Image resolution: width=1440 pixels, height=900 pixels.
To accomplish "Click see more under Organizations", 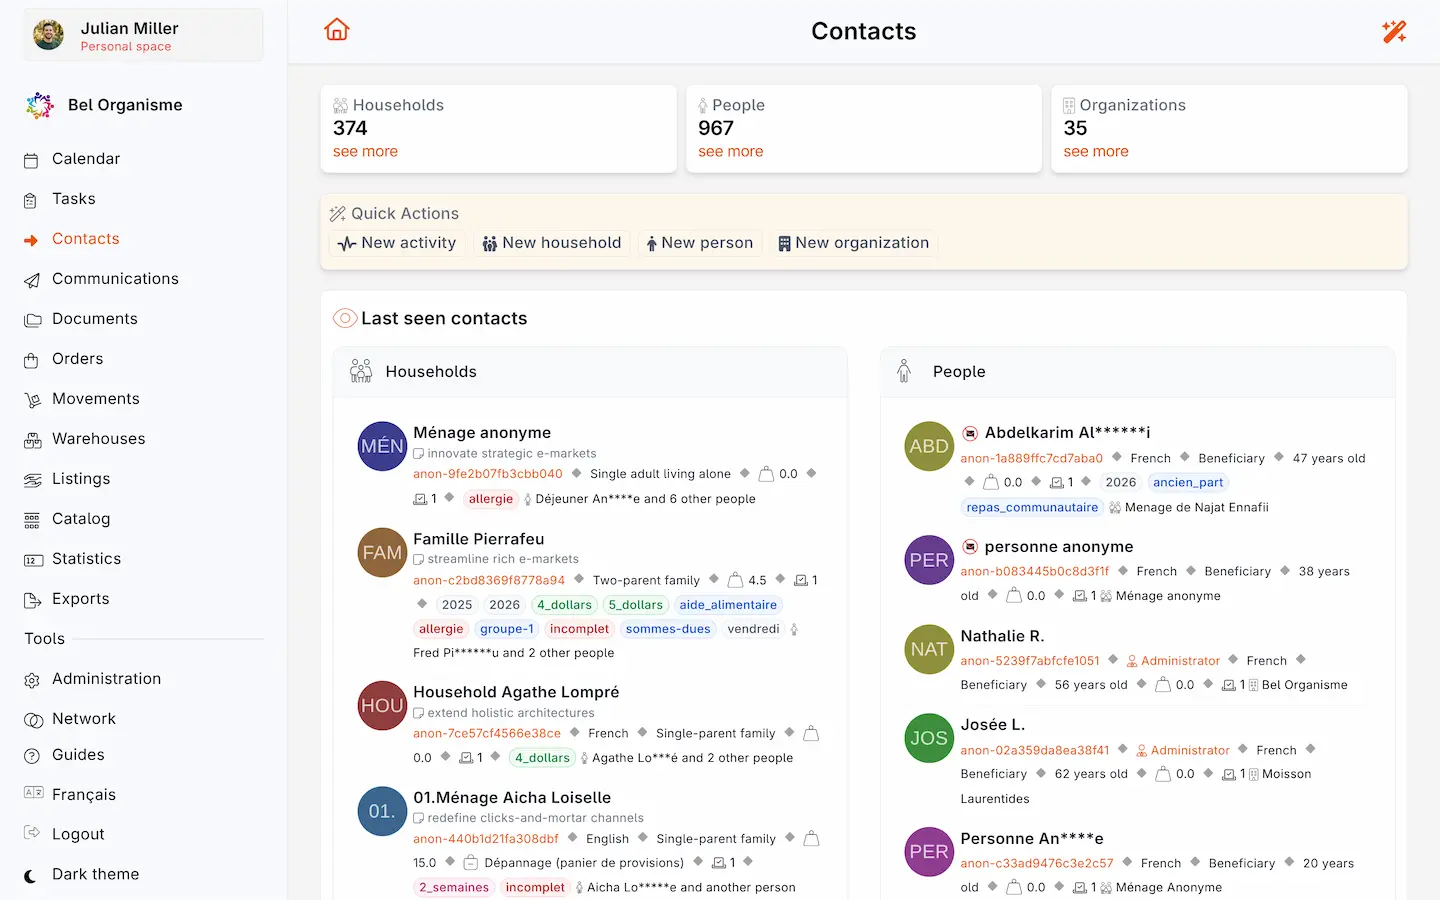I will (x=1096, y=151).
